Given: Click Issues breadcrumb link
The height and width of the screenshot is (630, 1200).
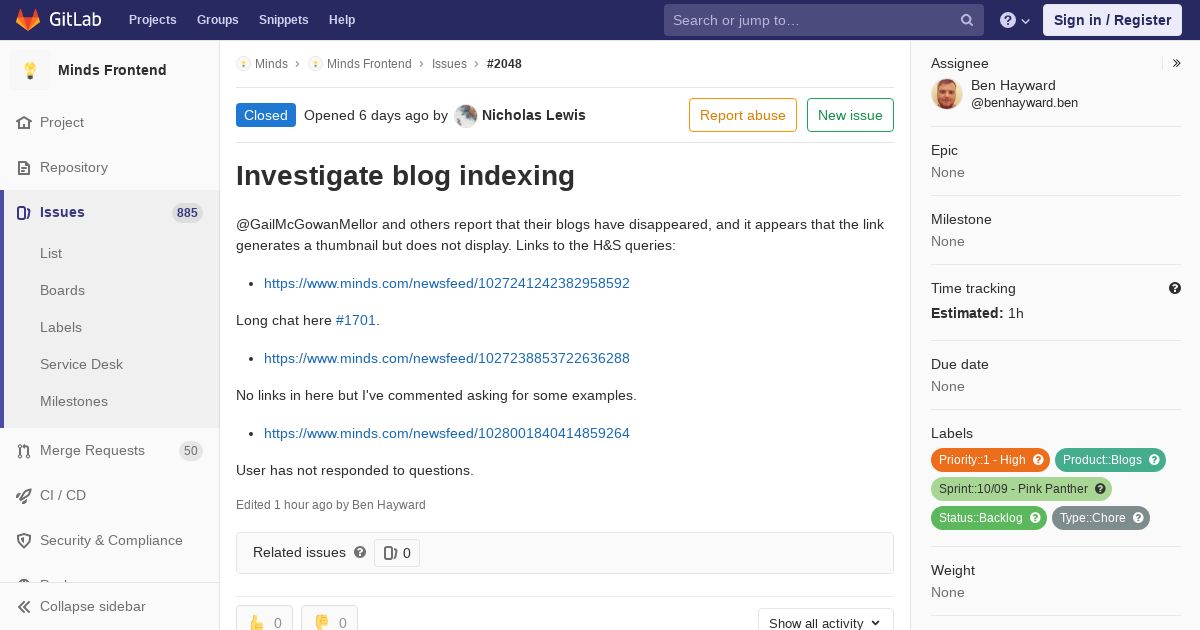Looking at the screenshot, I should pos(449,64).
